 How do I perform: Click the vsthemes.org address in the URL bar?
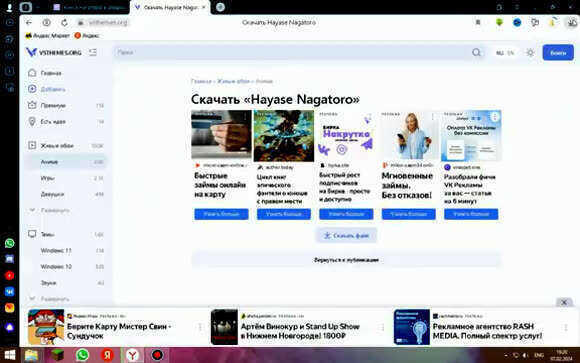(x=108, y=23)
